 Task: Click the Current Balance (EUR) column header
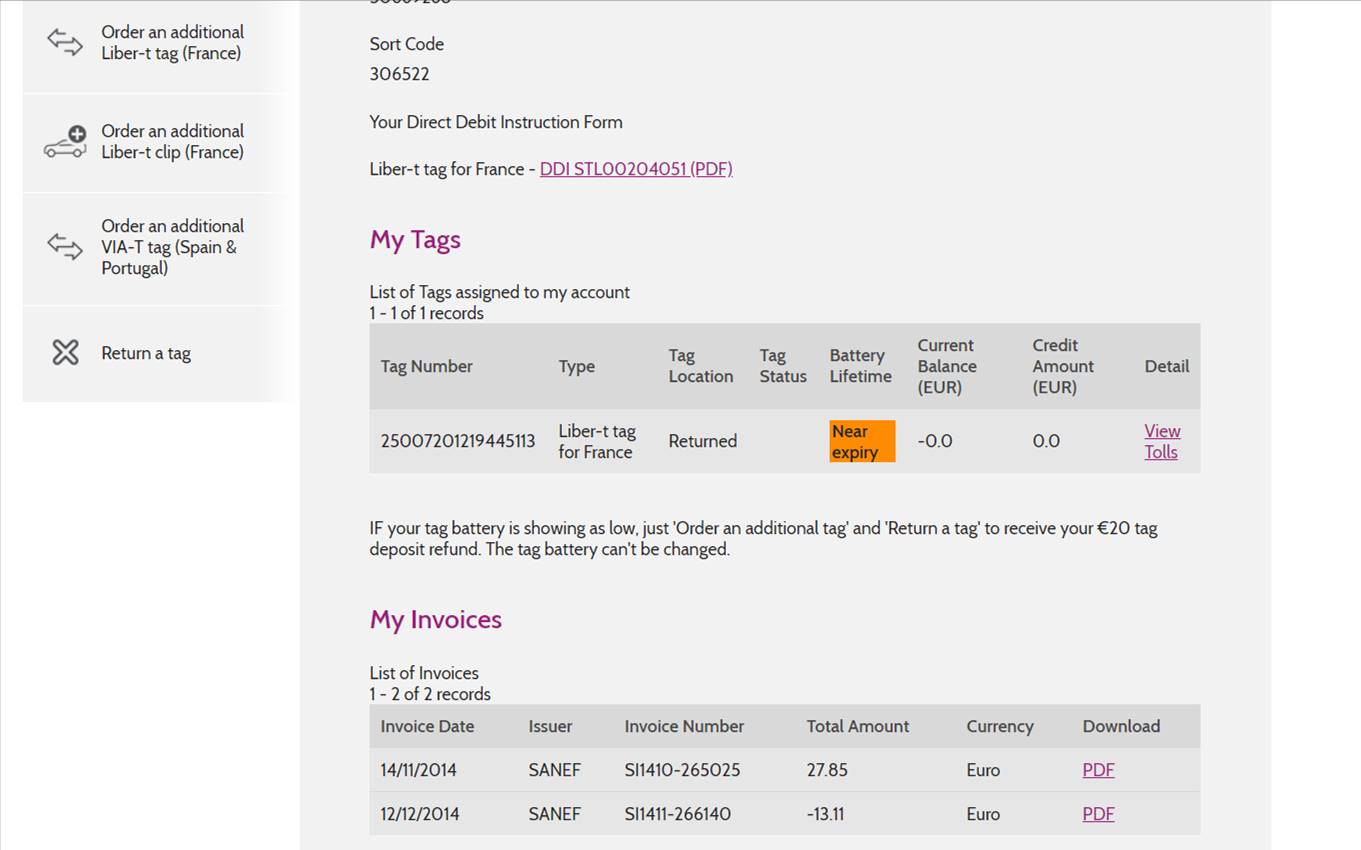point(947,366)
